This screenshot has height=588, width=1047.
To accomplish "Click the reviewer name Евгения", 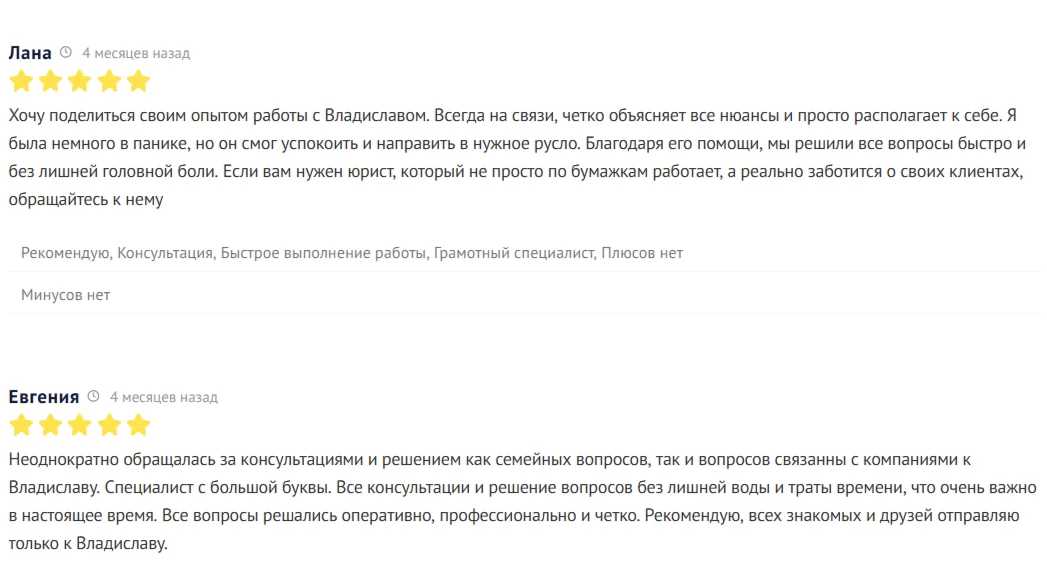I will click(44, 397).
